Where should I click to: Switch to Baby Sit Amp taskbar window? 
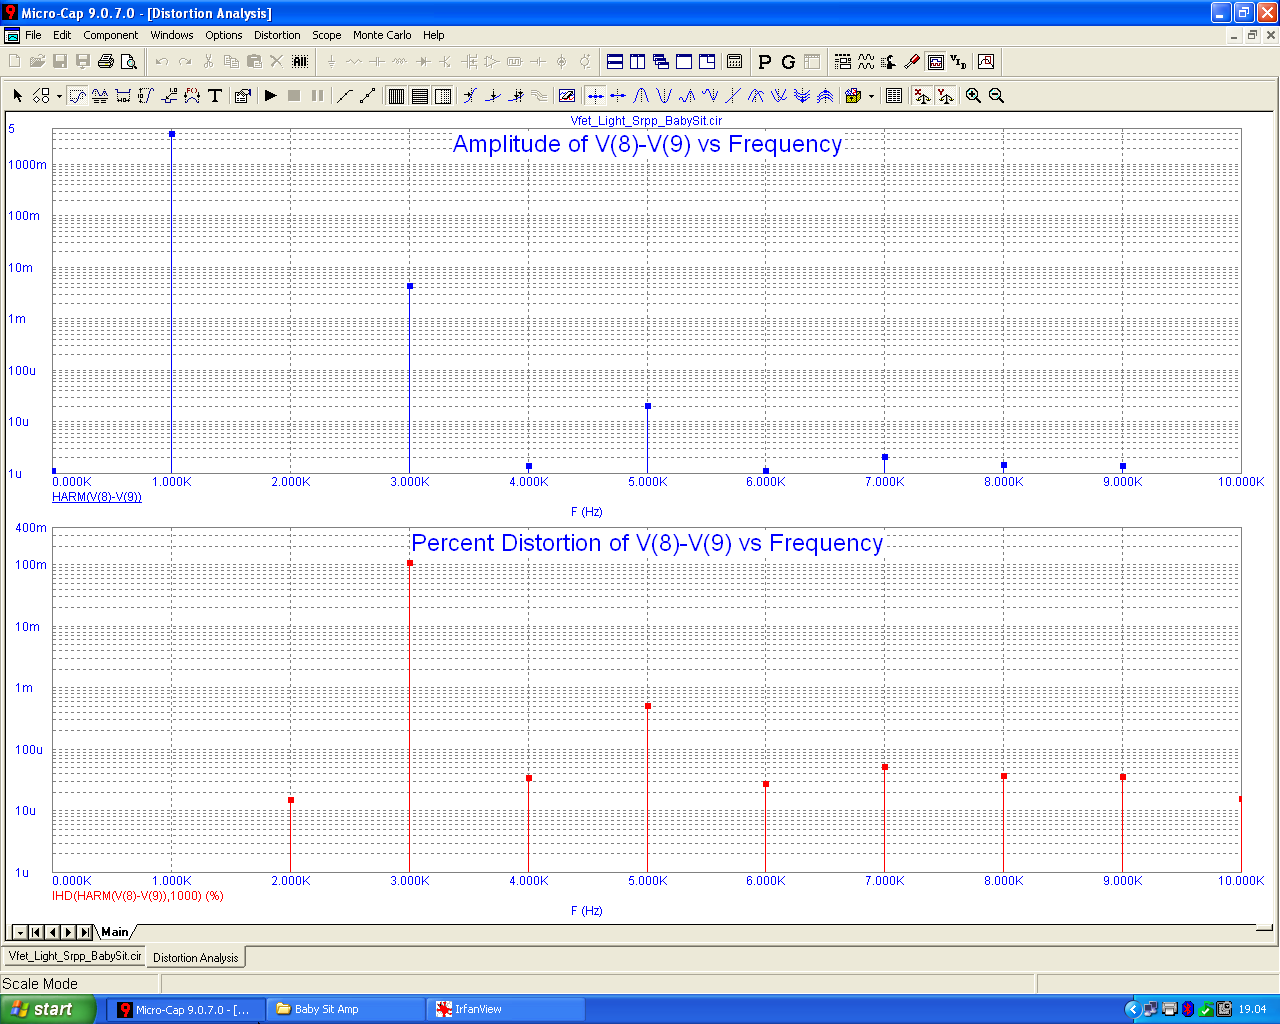(345, 1009)
